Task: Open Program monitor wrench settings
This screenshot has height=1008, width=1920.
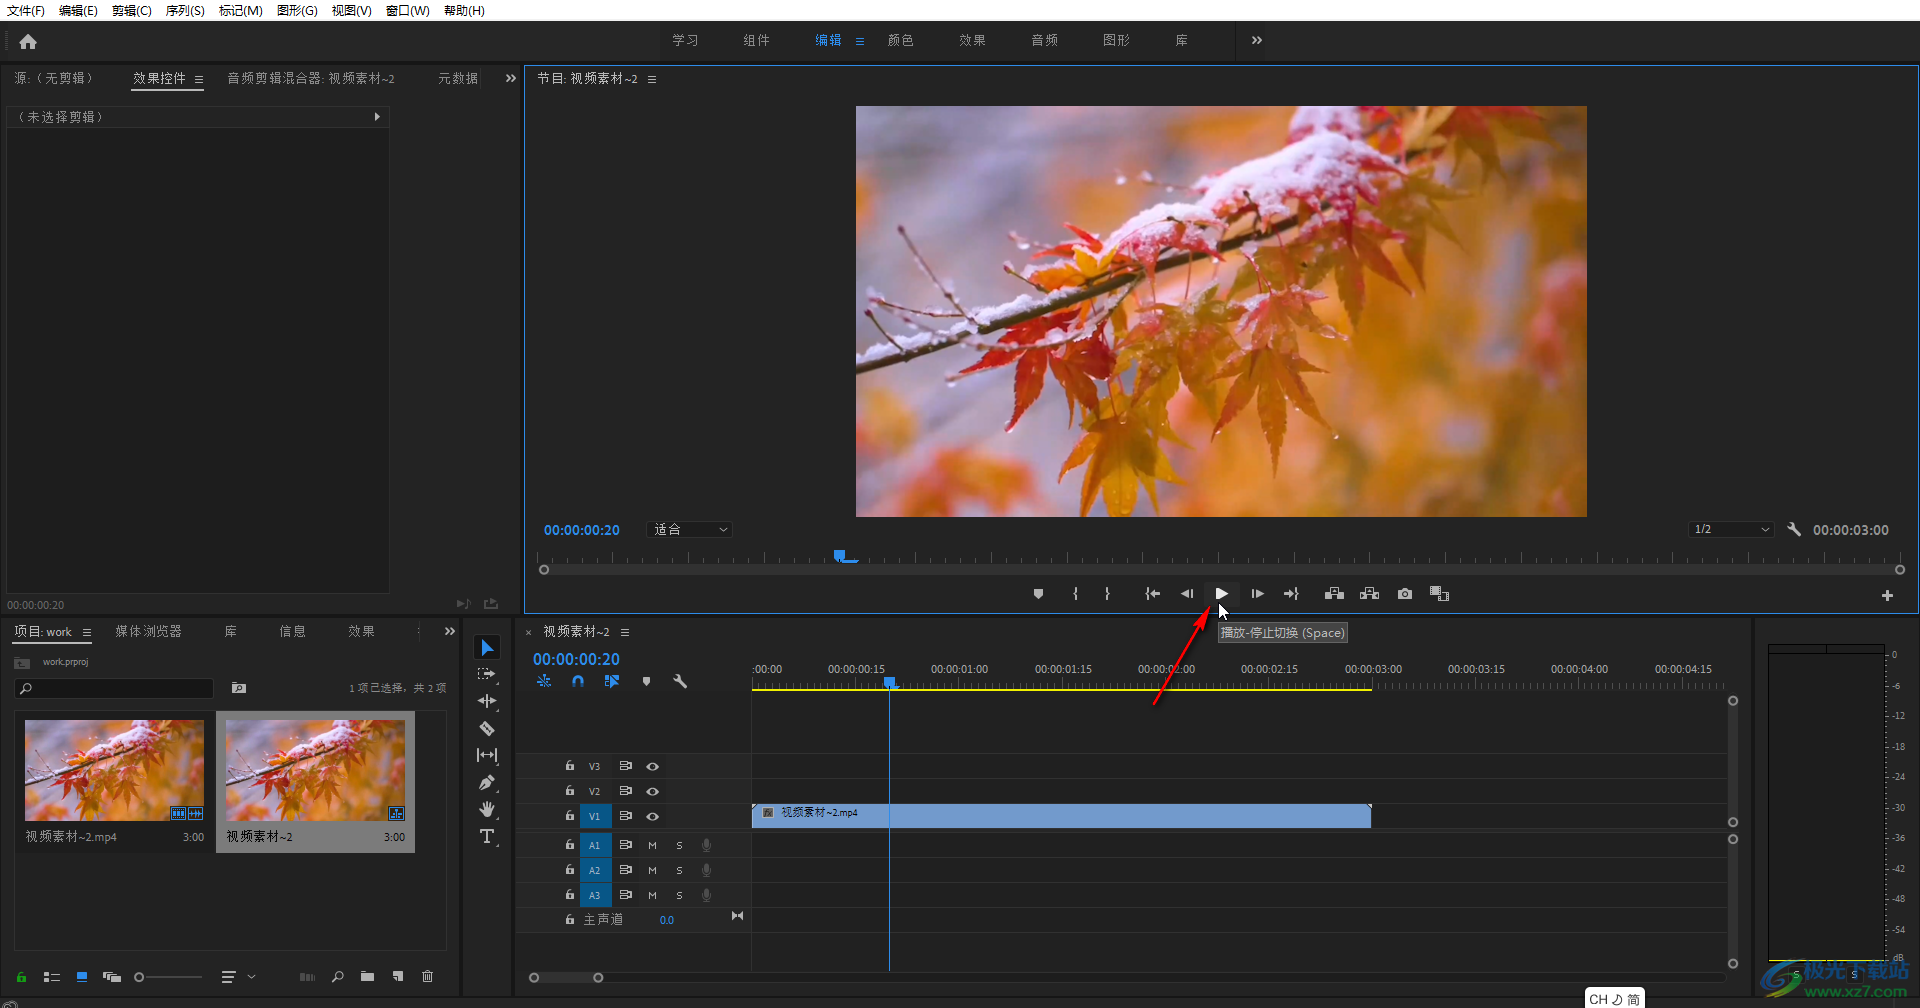Action: (1794, 529)
